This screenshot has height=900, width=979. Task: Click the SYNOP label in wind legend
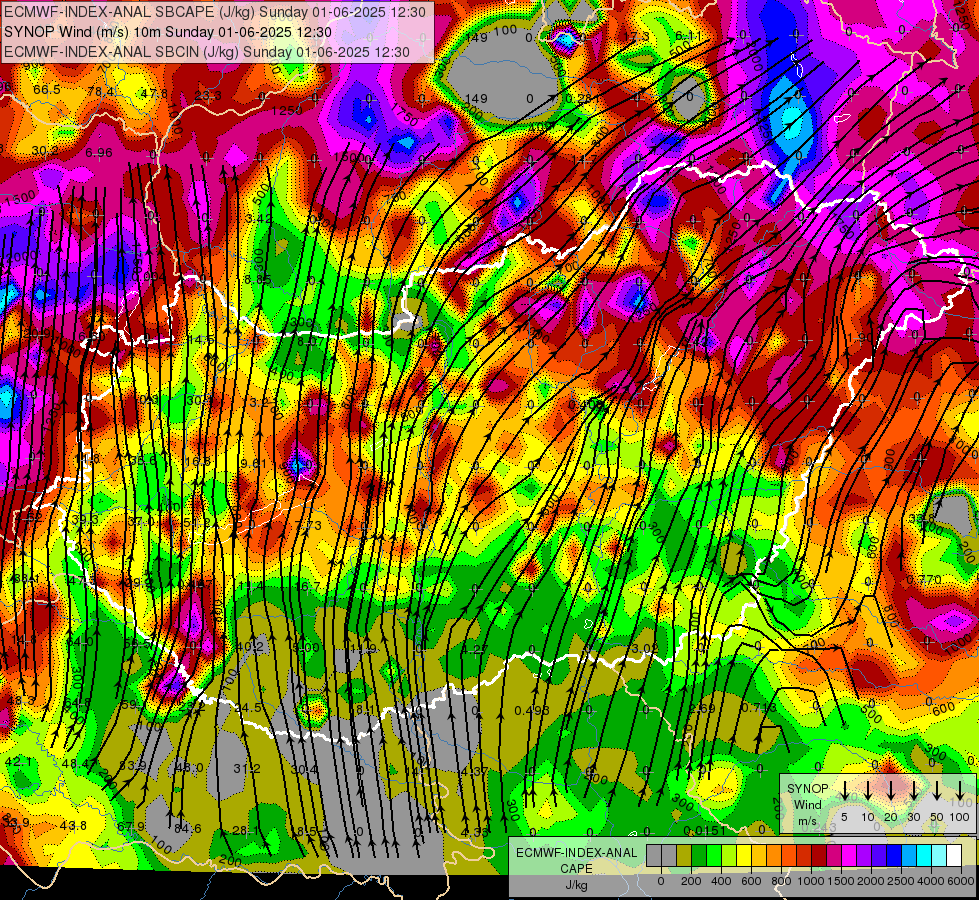807,789
